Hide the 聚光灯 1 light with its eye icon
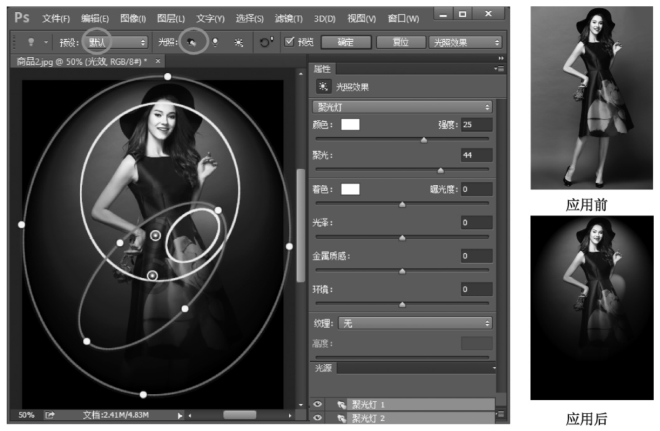 click(319, 403)
